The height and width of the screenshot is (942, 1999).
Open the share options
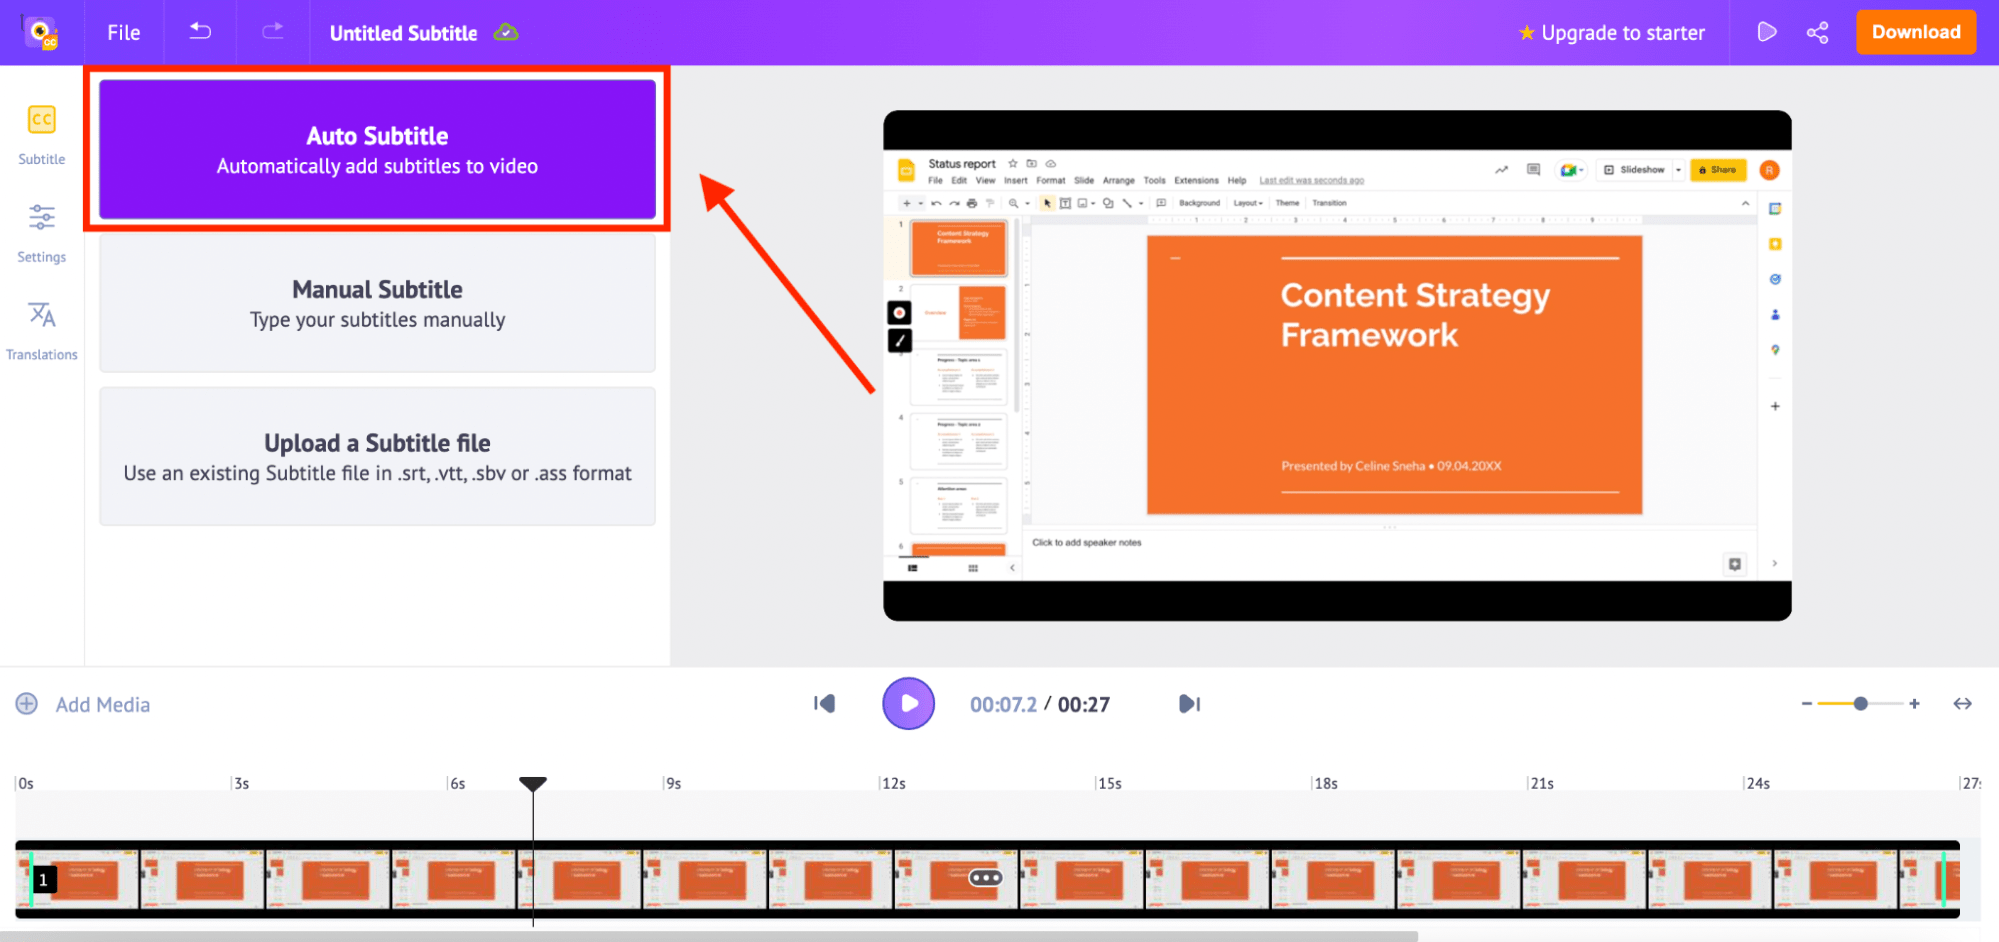[x=1817, y=32]
